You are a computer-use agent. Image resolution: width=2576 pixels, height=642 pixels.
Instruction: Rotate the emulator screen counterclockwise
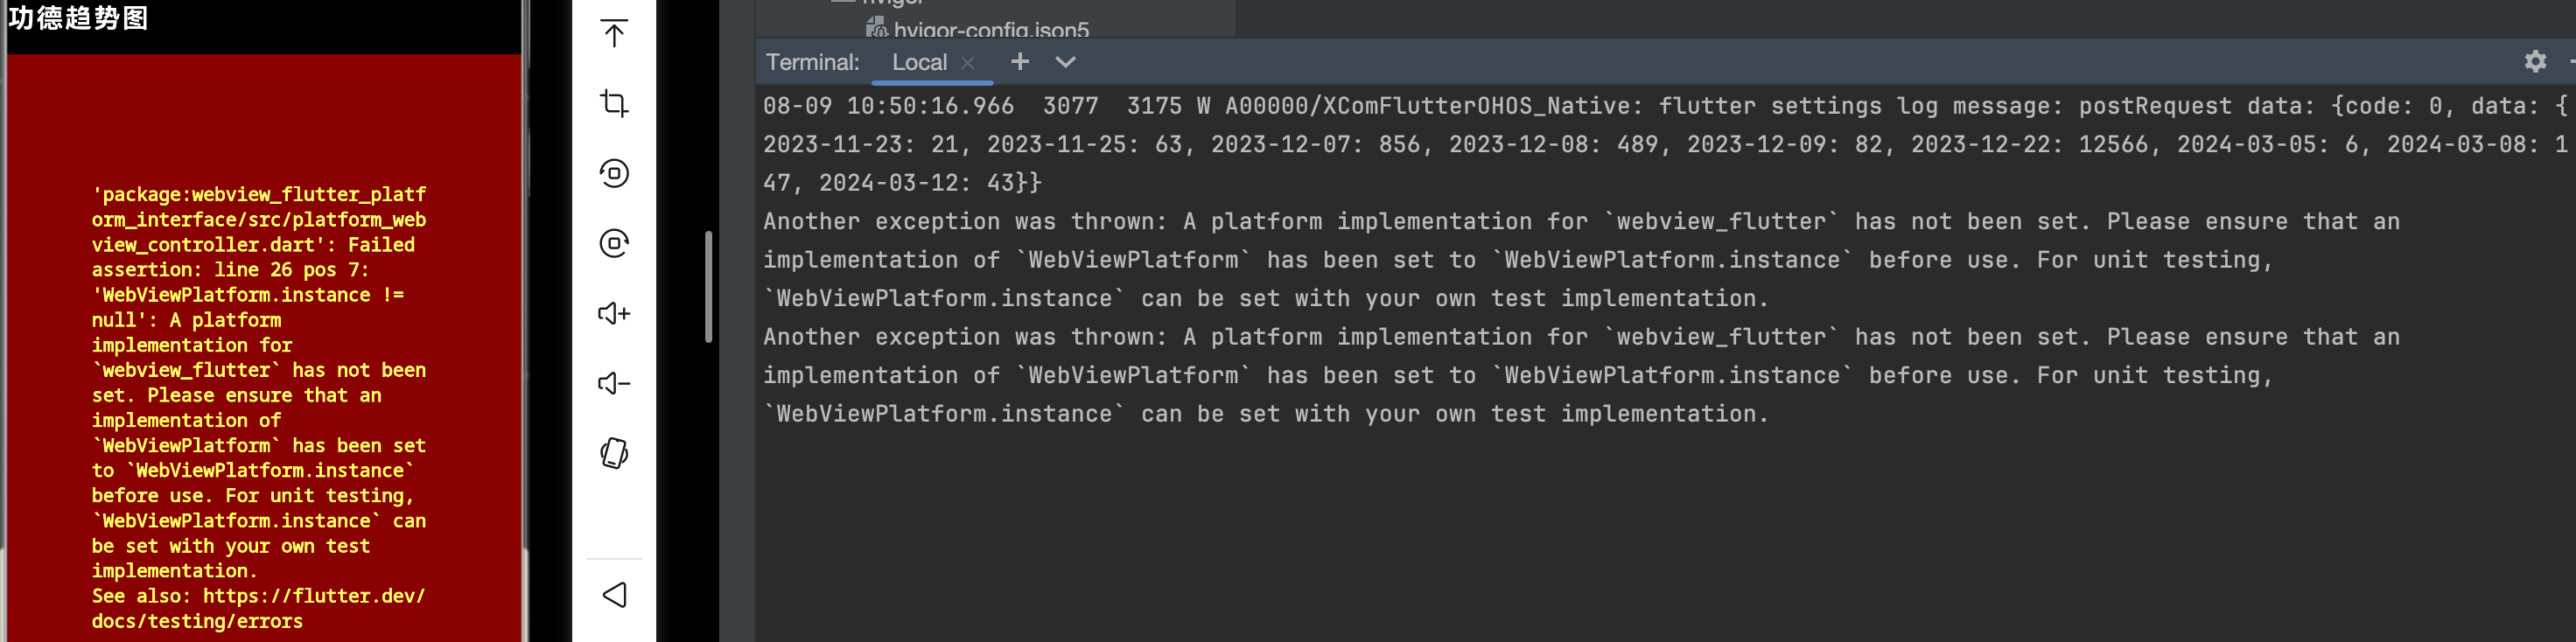click(614, 173)
